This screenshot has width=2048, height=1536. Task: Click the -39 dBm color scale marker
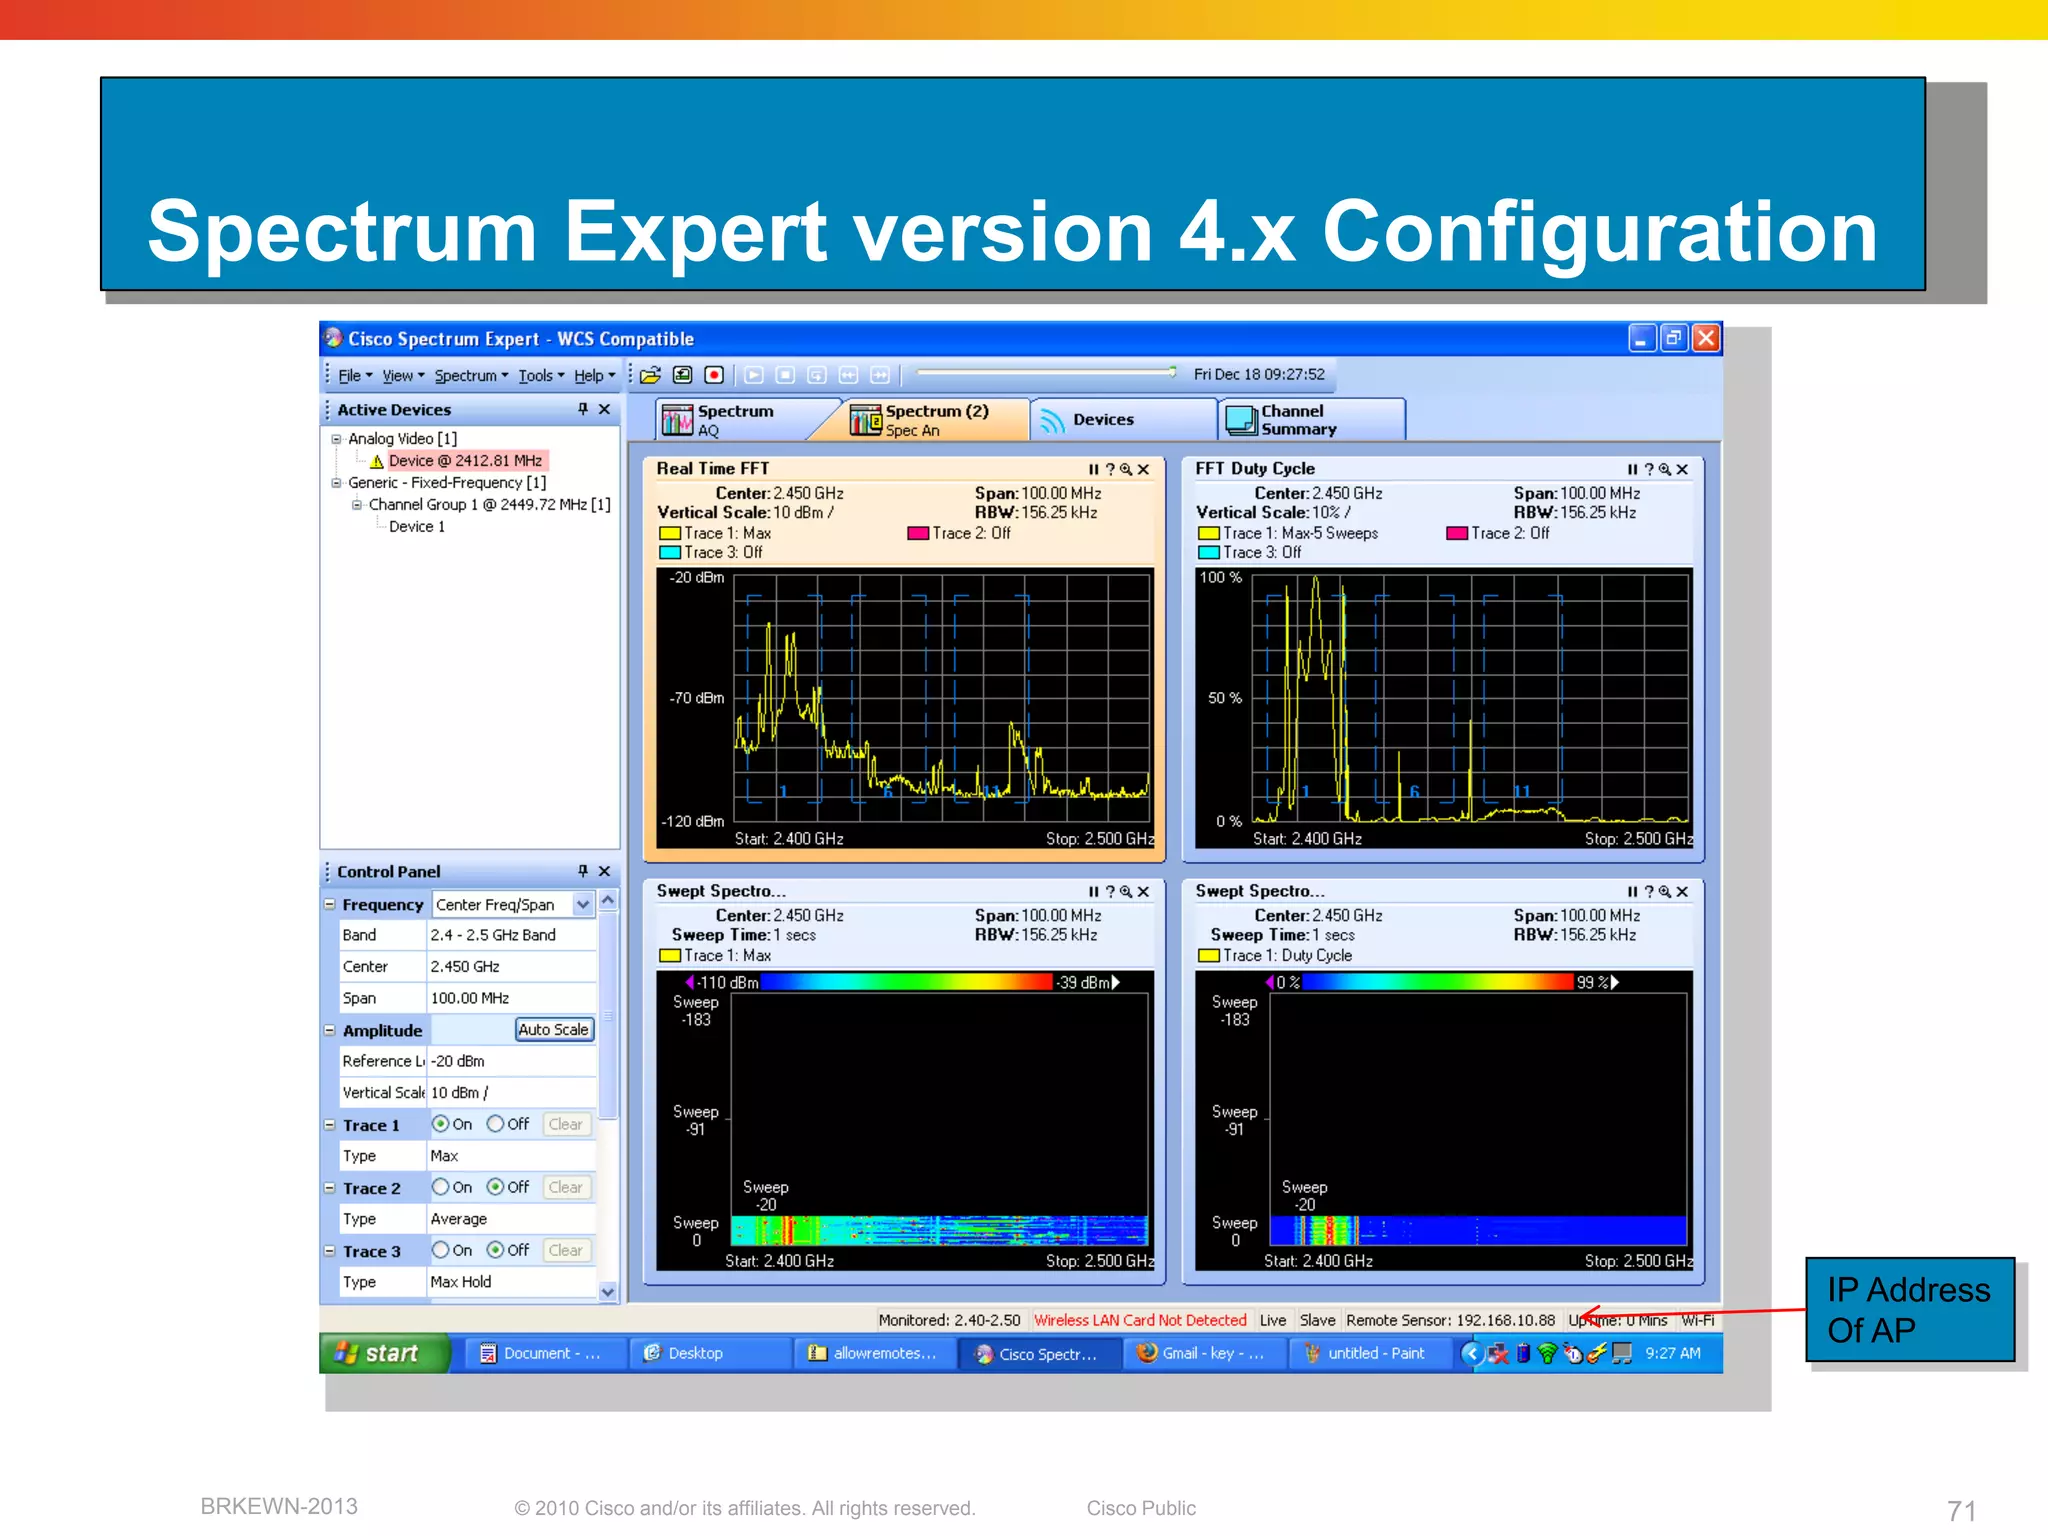click(1116, 982)
